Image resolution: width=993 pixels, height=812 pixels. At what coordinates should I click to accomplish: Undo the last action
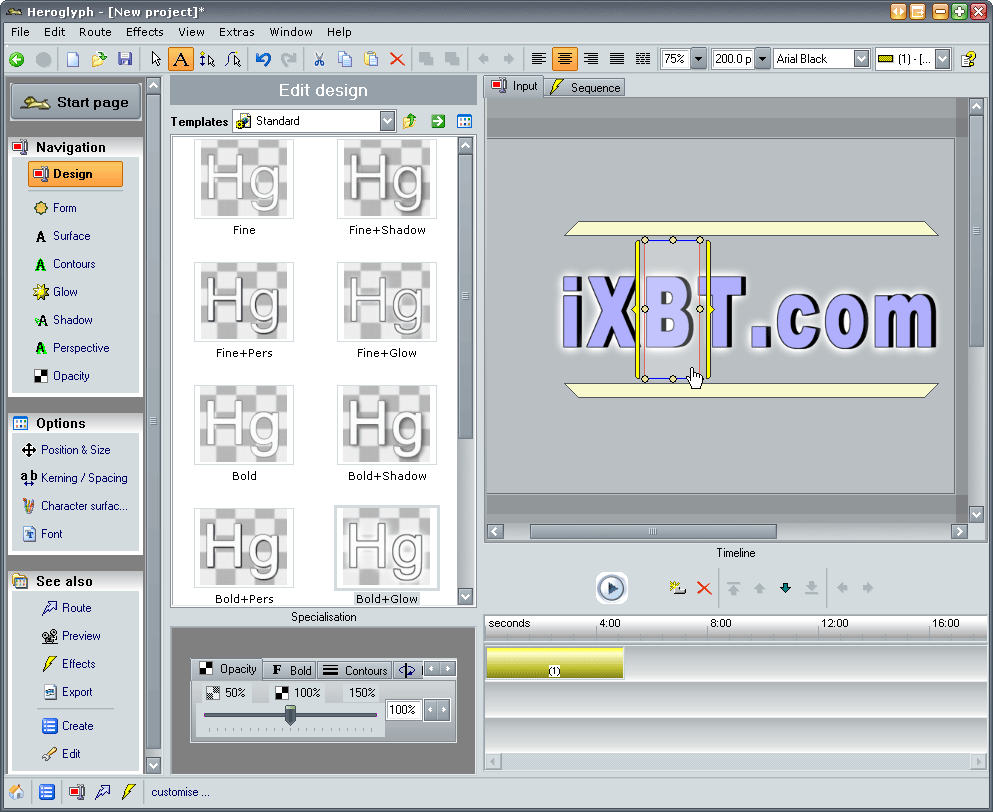(263, 60)
